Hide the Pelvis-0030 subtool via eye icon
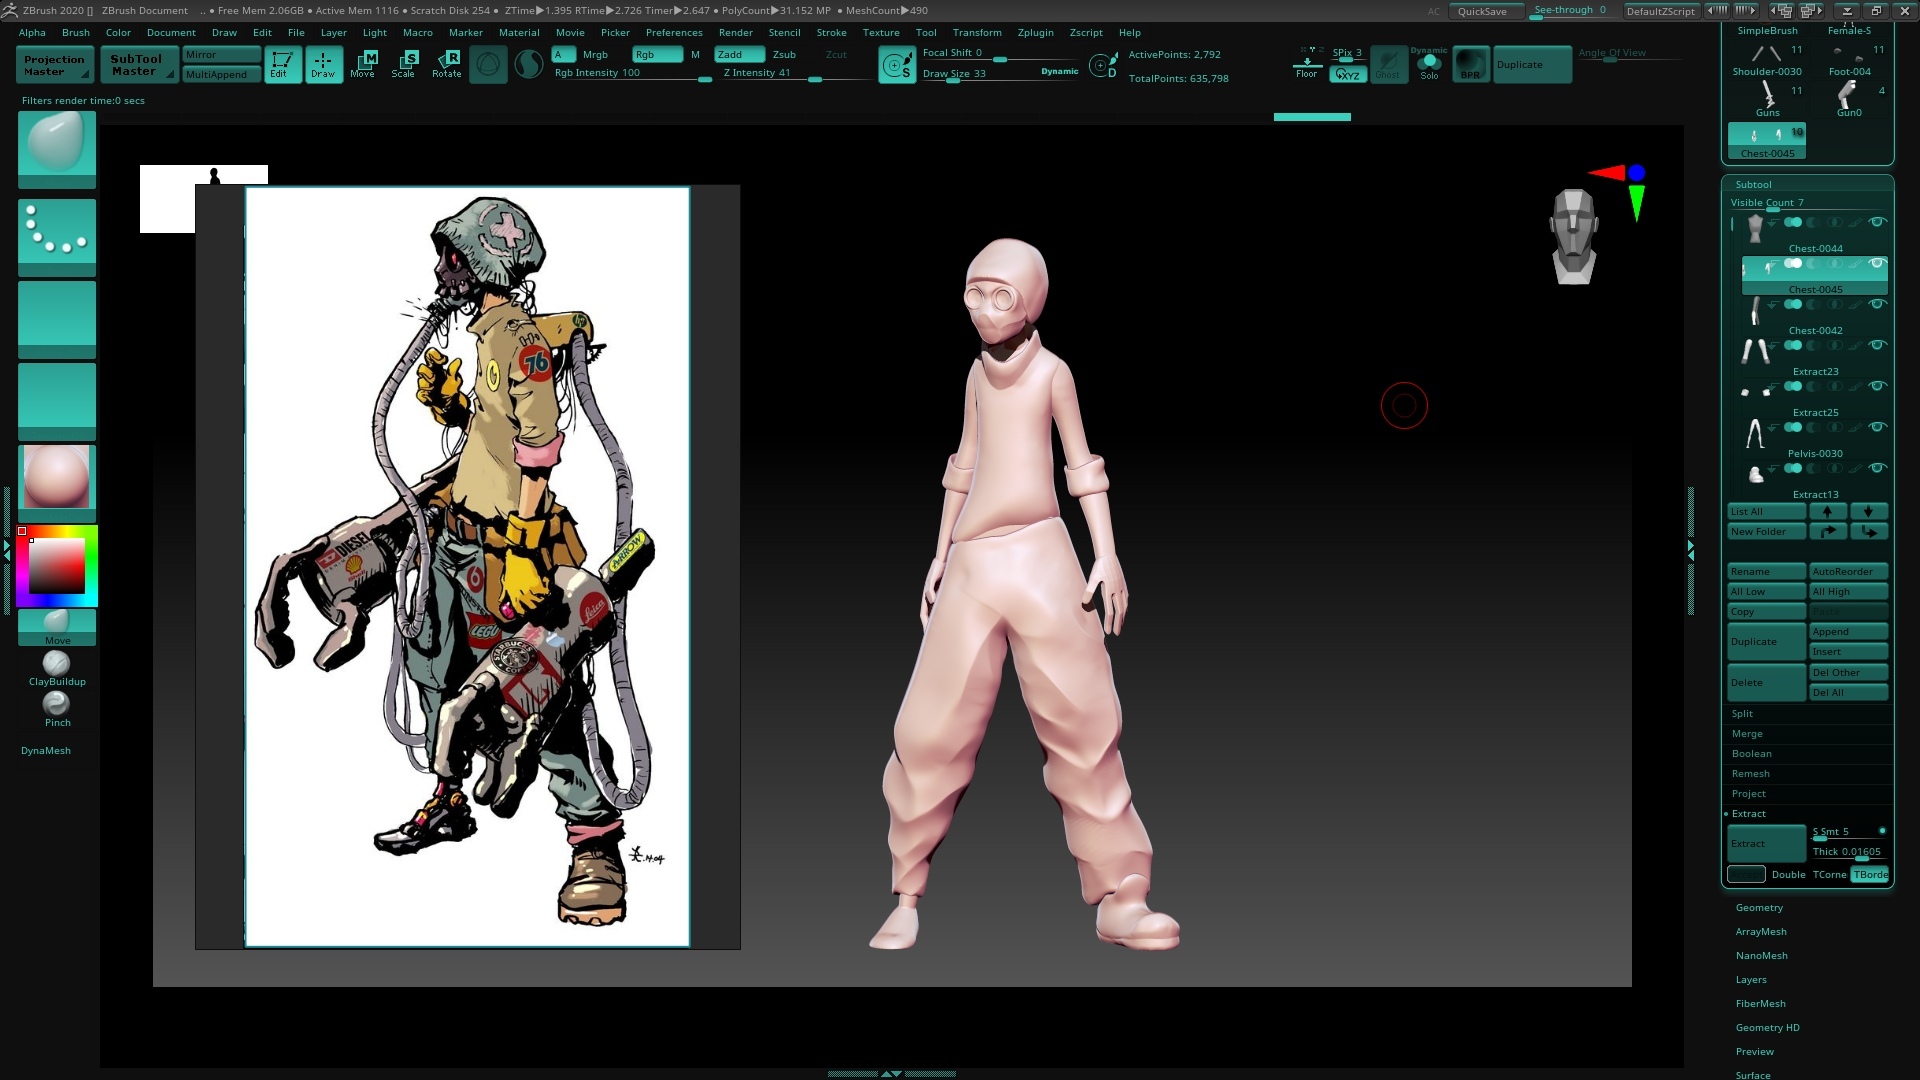The image size is (1920, 1080). pos(1878,427)
